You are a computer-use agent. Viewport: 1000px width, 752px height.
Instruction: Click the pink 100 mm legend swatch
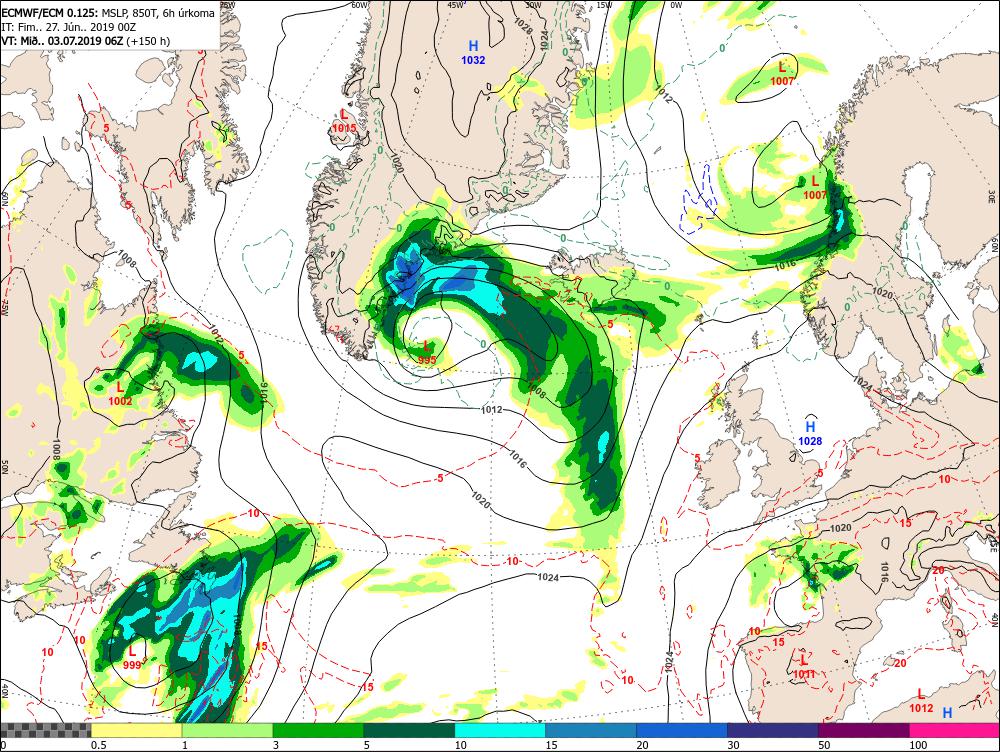click(954, 730)
